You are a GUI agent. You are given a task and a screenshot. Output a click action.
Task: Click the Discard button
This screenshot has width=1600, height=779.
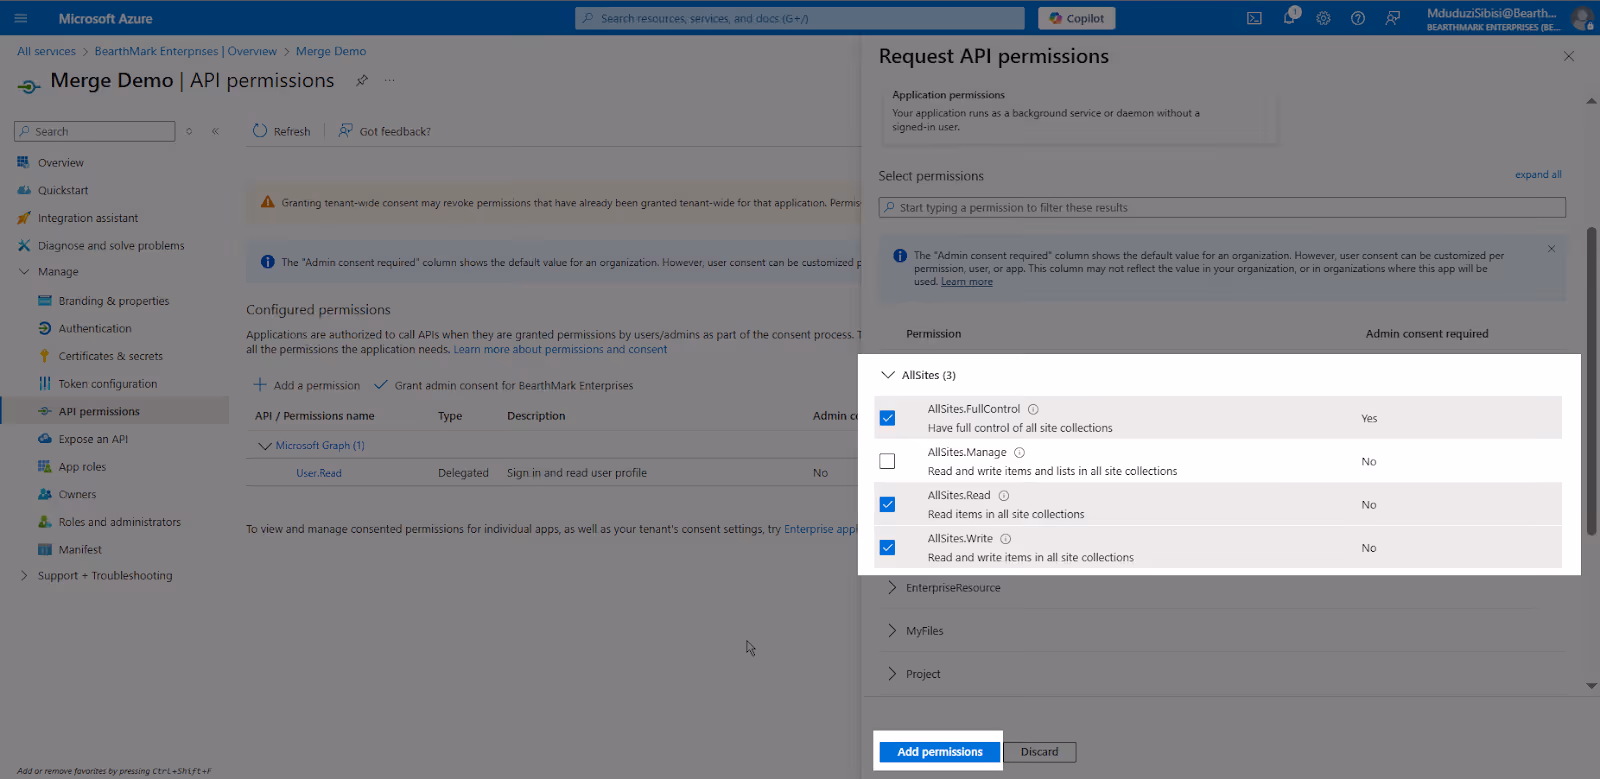[x=1039, y=752]
